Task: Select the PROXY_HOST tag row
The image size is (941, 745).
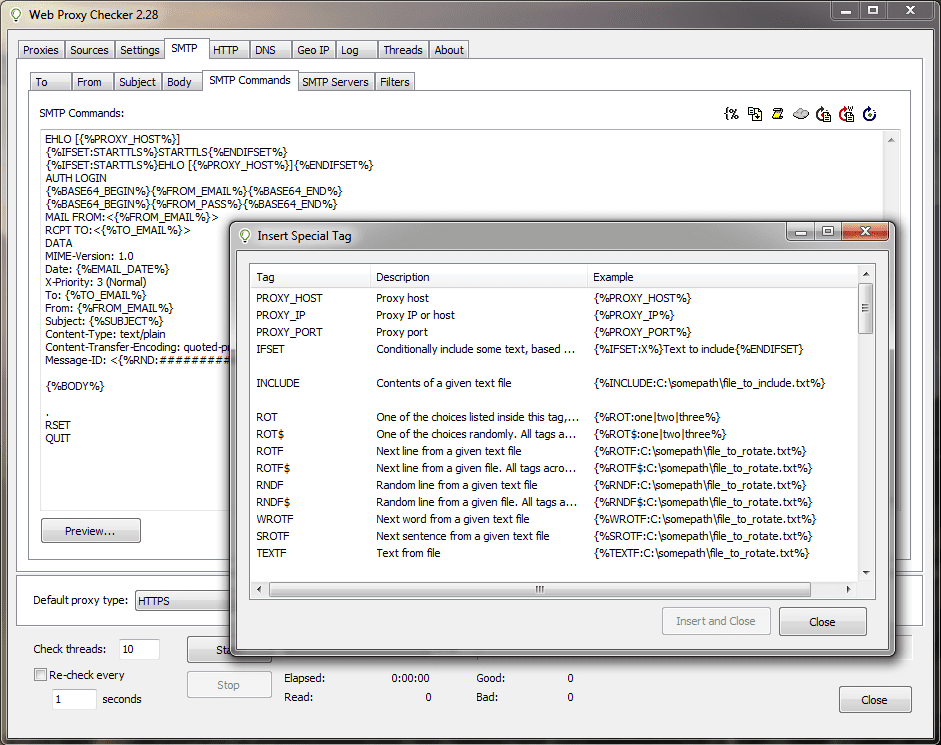Action: pyautogui.click(x=555, y=298)
